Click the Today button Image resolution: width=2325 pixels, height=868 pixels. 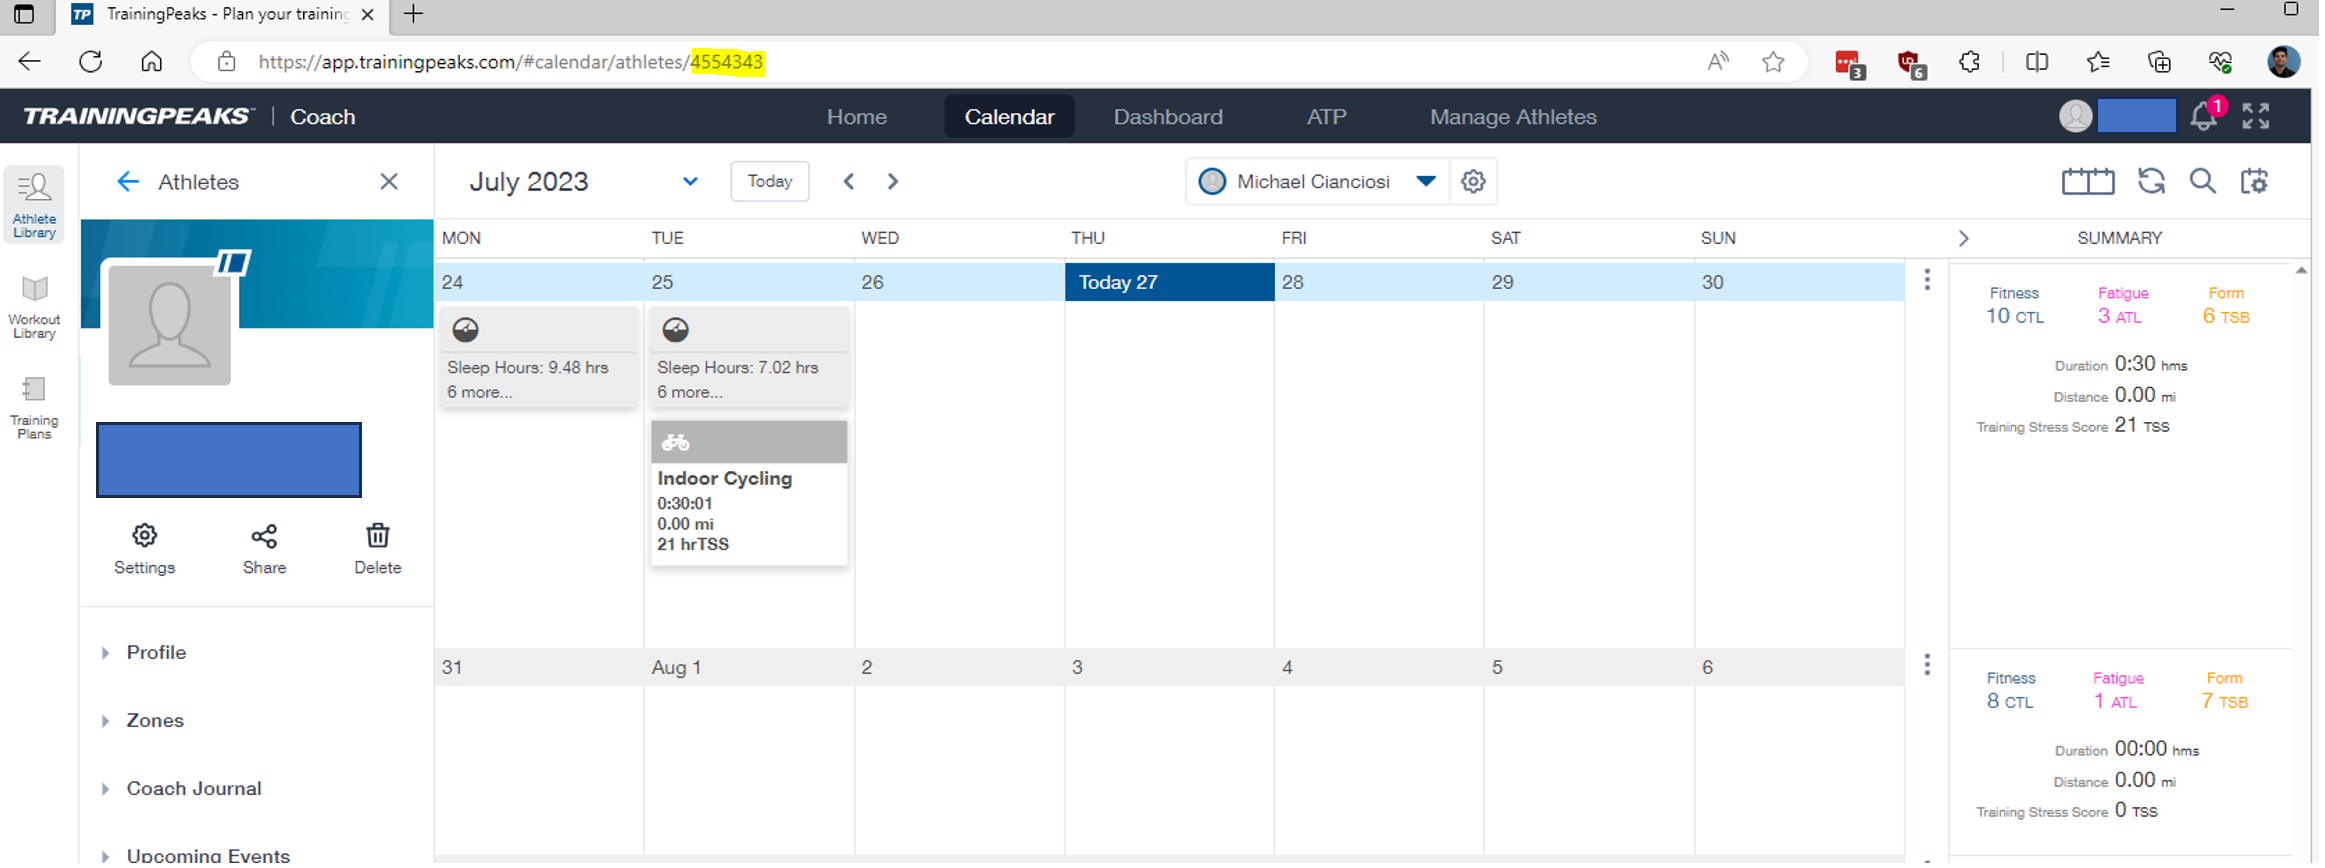tap(770, 182)
